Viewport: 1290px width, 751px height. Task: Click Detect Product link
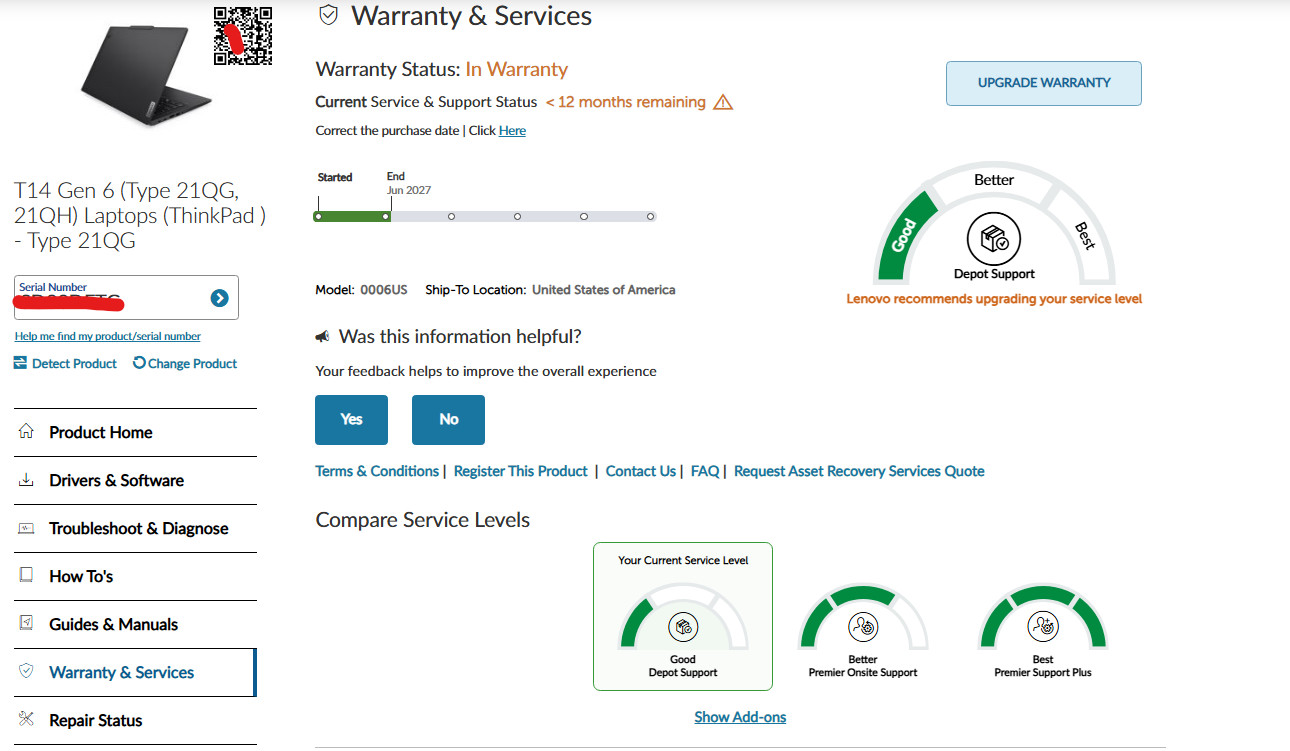(x=74, y=363)
